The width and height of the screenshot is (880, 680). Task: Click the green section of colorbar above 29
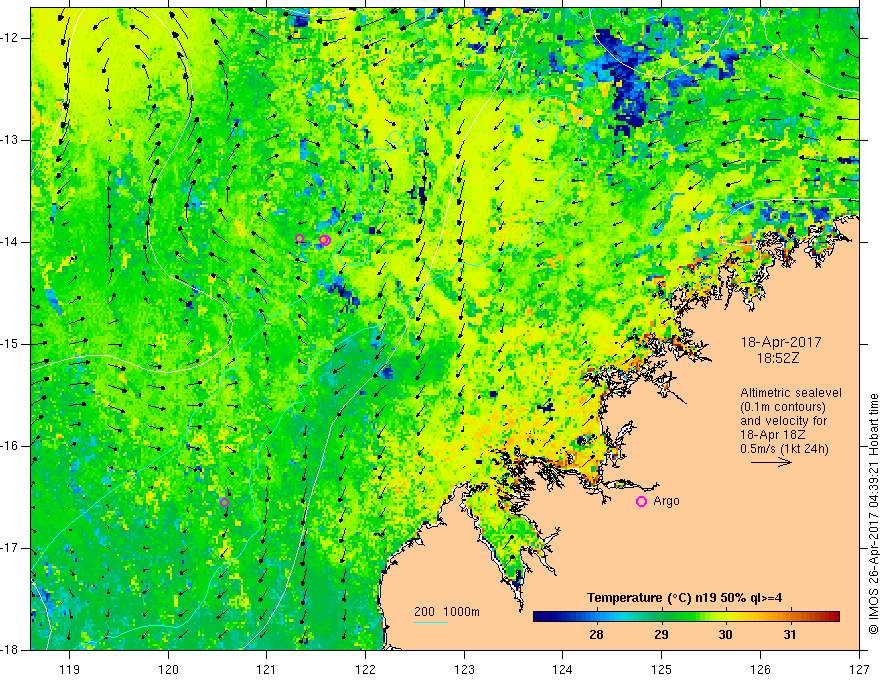(661, 617)
